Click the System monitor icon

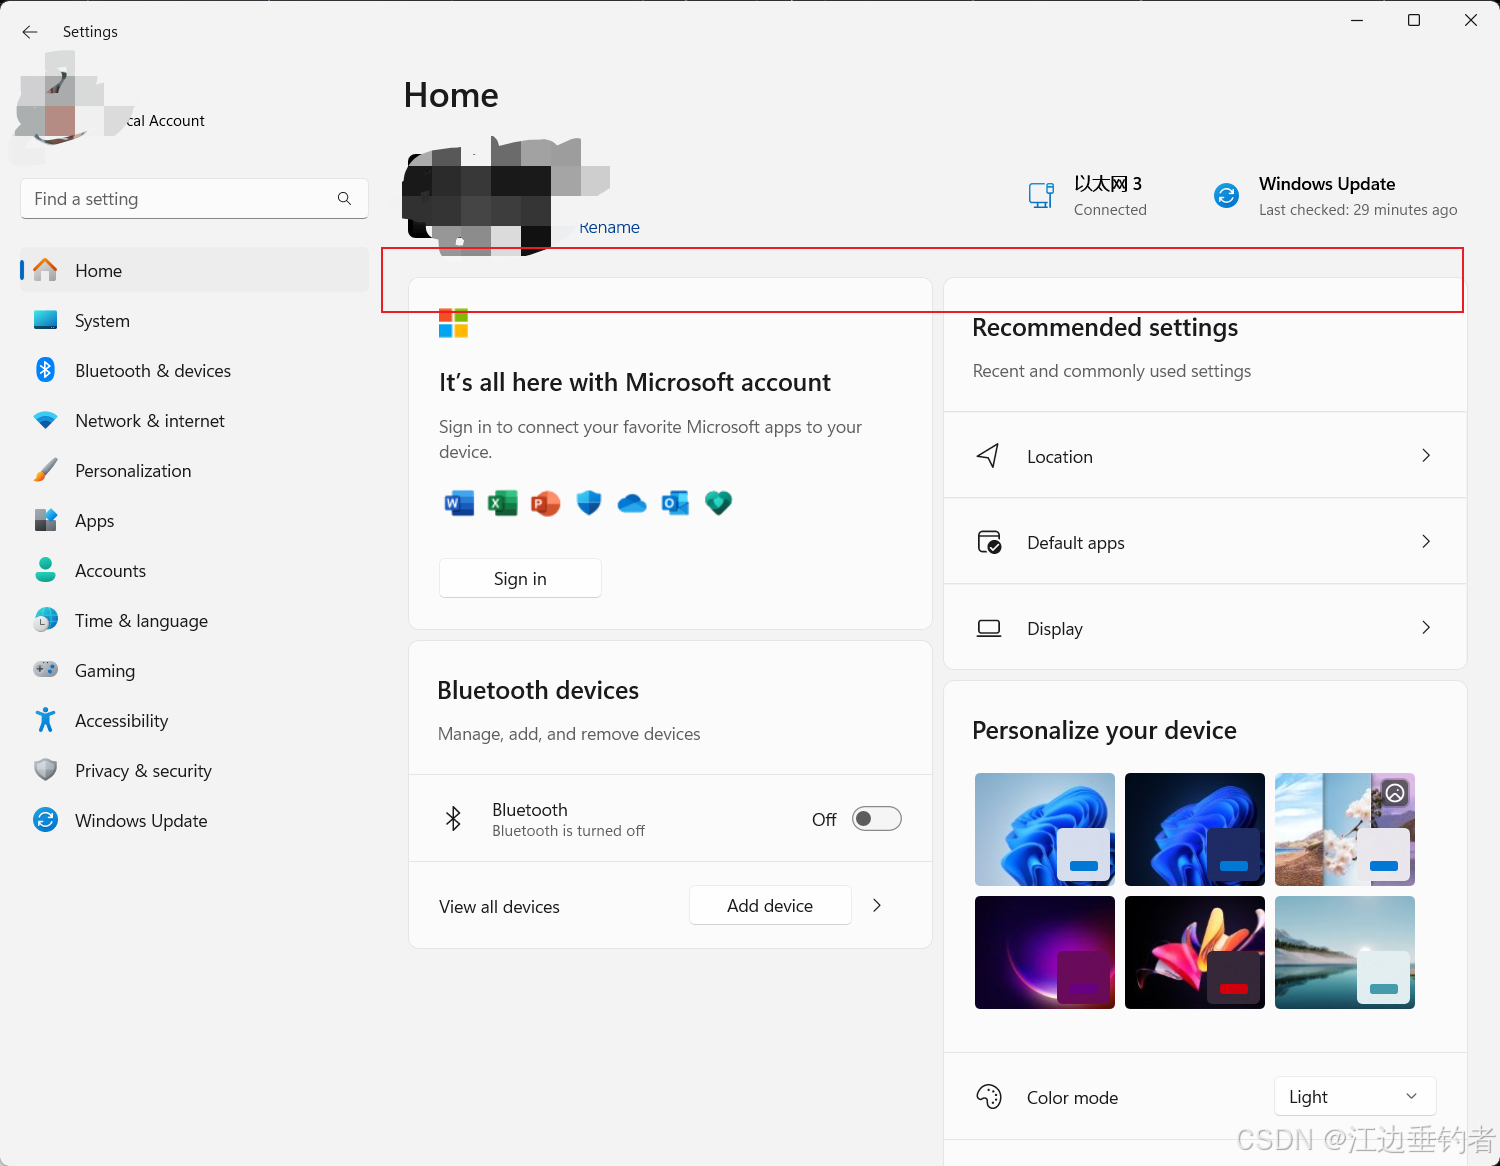point(45,320)
